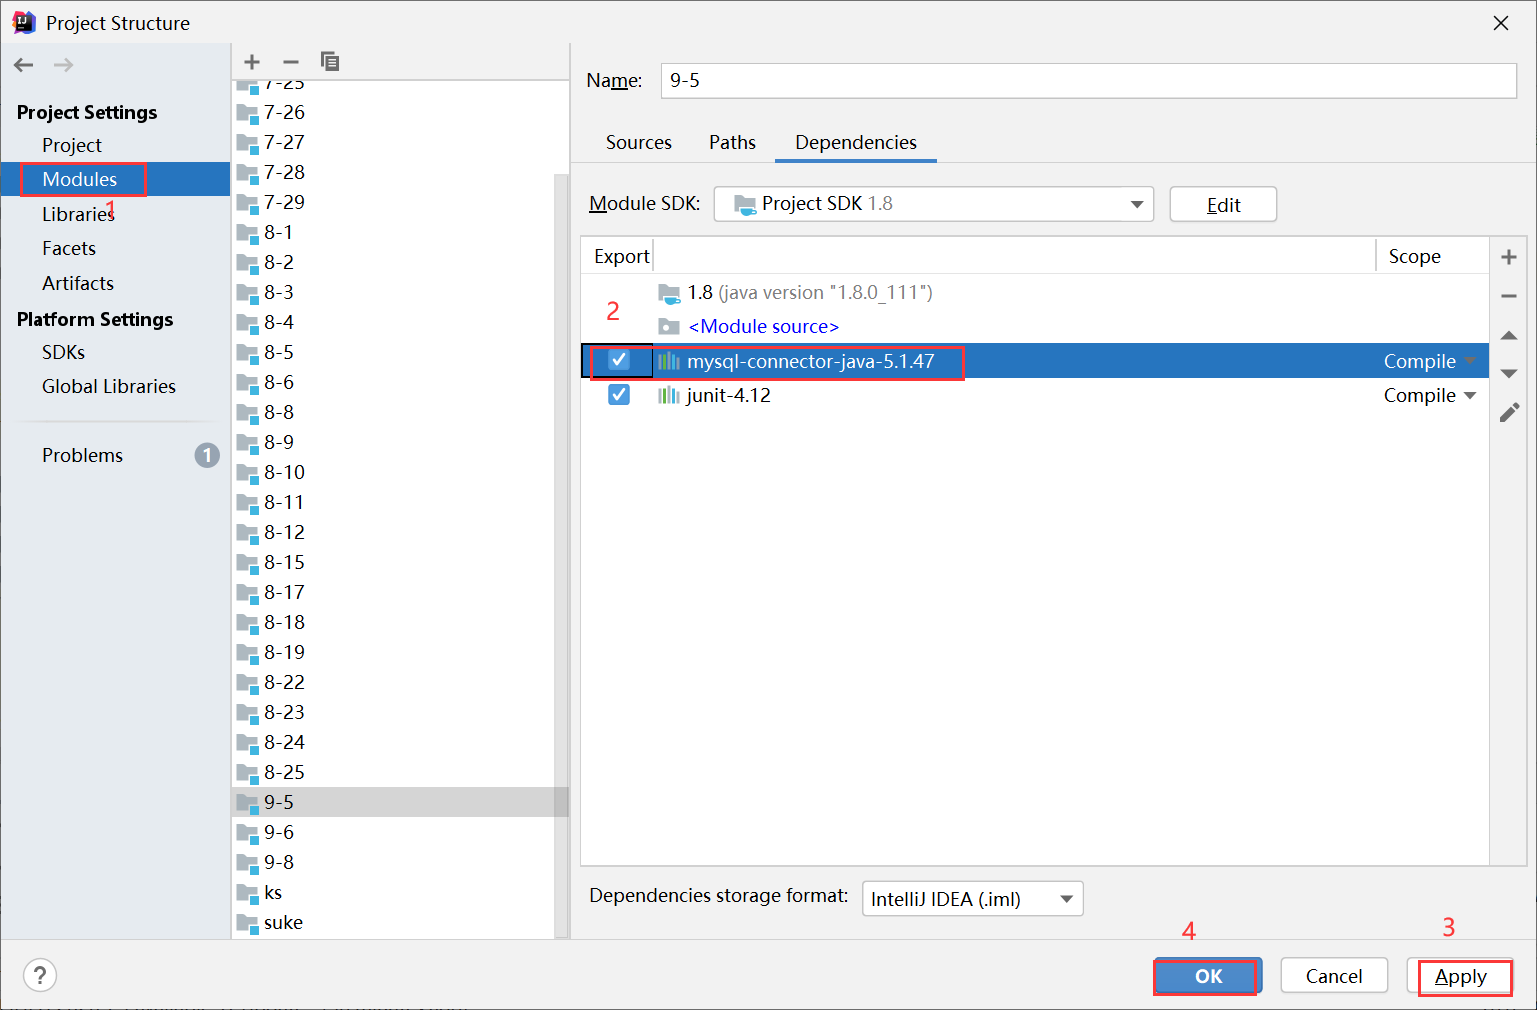Copy the selected module using the copy icon

pyautogui.click(x=330, y=62)
